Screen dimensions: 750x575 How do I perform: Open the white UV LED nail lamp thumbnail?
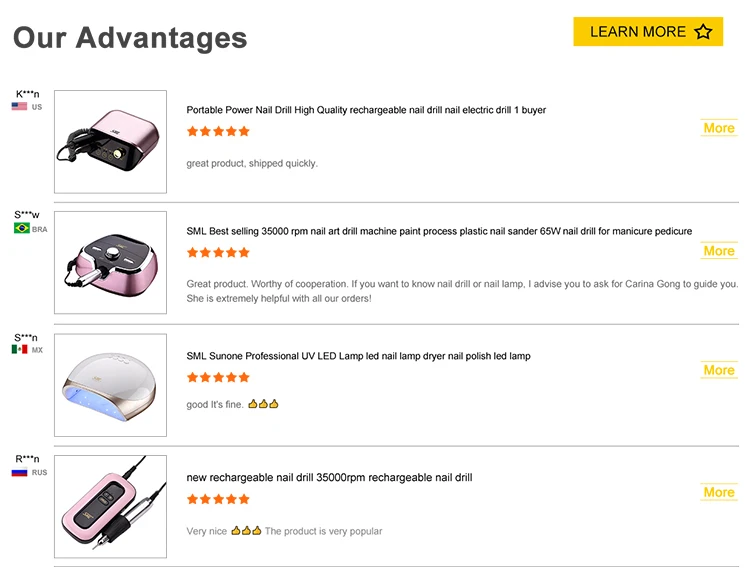click(110, 385)
